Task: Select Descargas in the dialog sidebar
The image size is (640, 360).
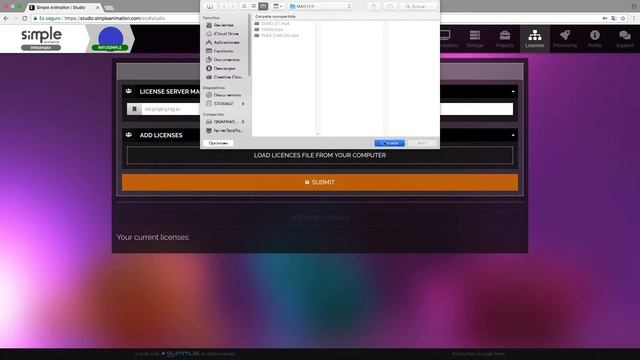Action: [223, 68]
